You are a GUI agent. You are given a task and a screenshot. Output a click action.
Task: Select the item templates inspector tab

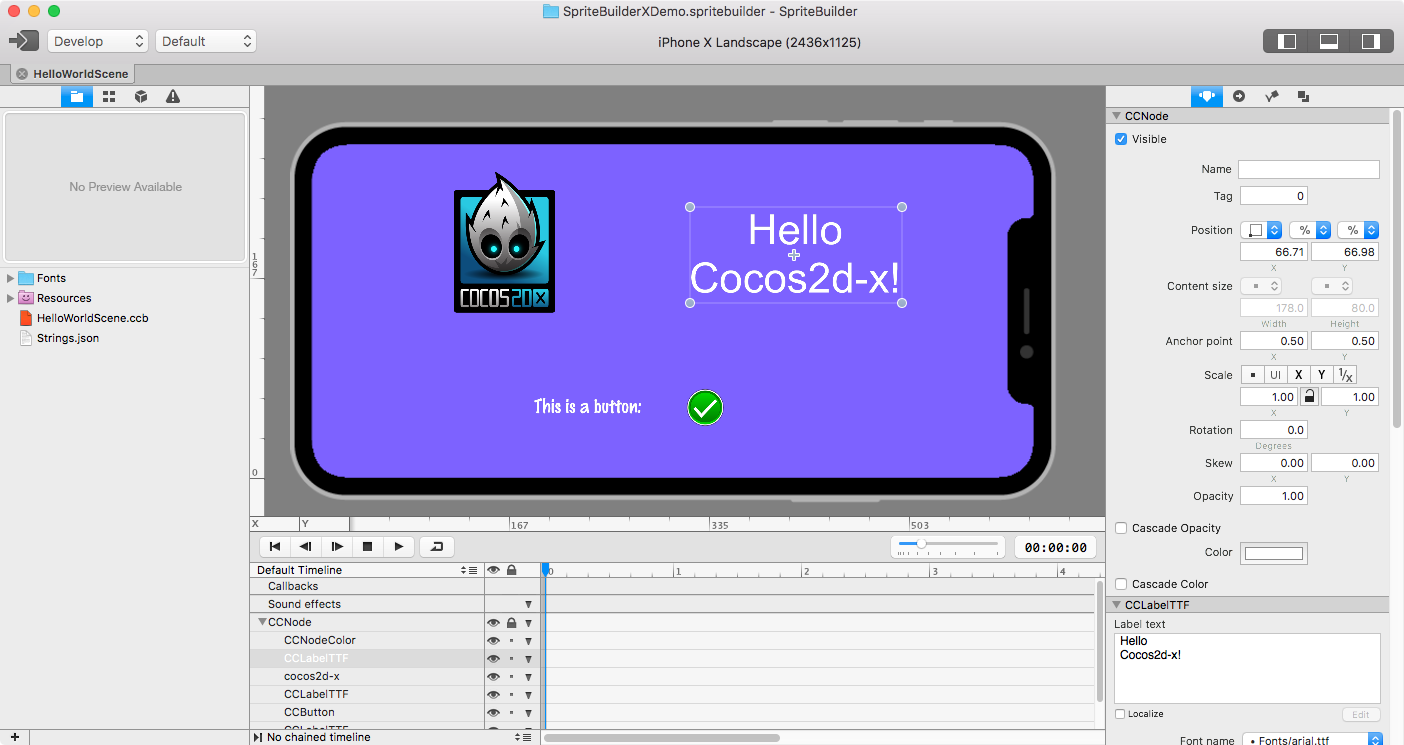click(x=1303, y=96)
